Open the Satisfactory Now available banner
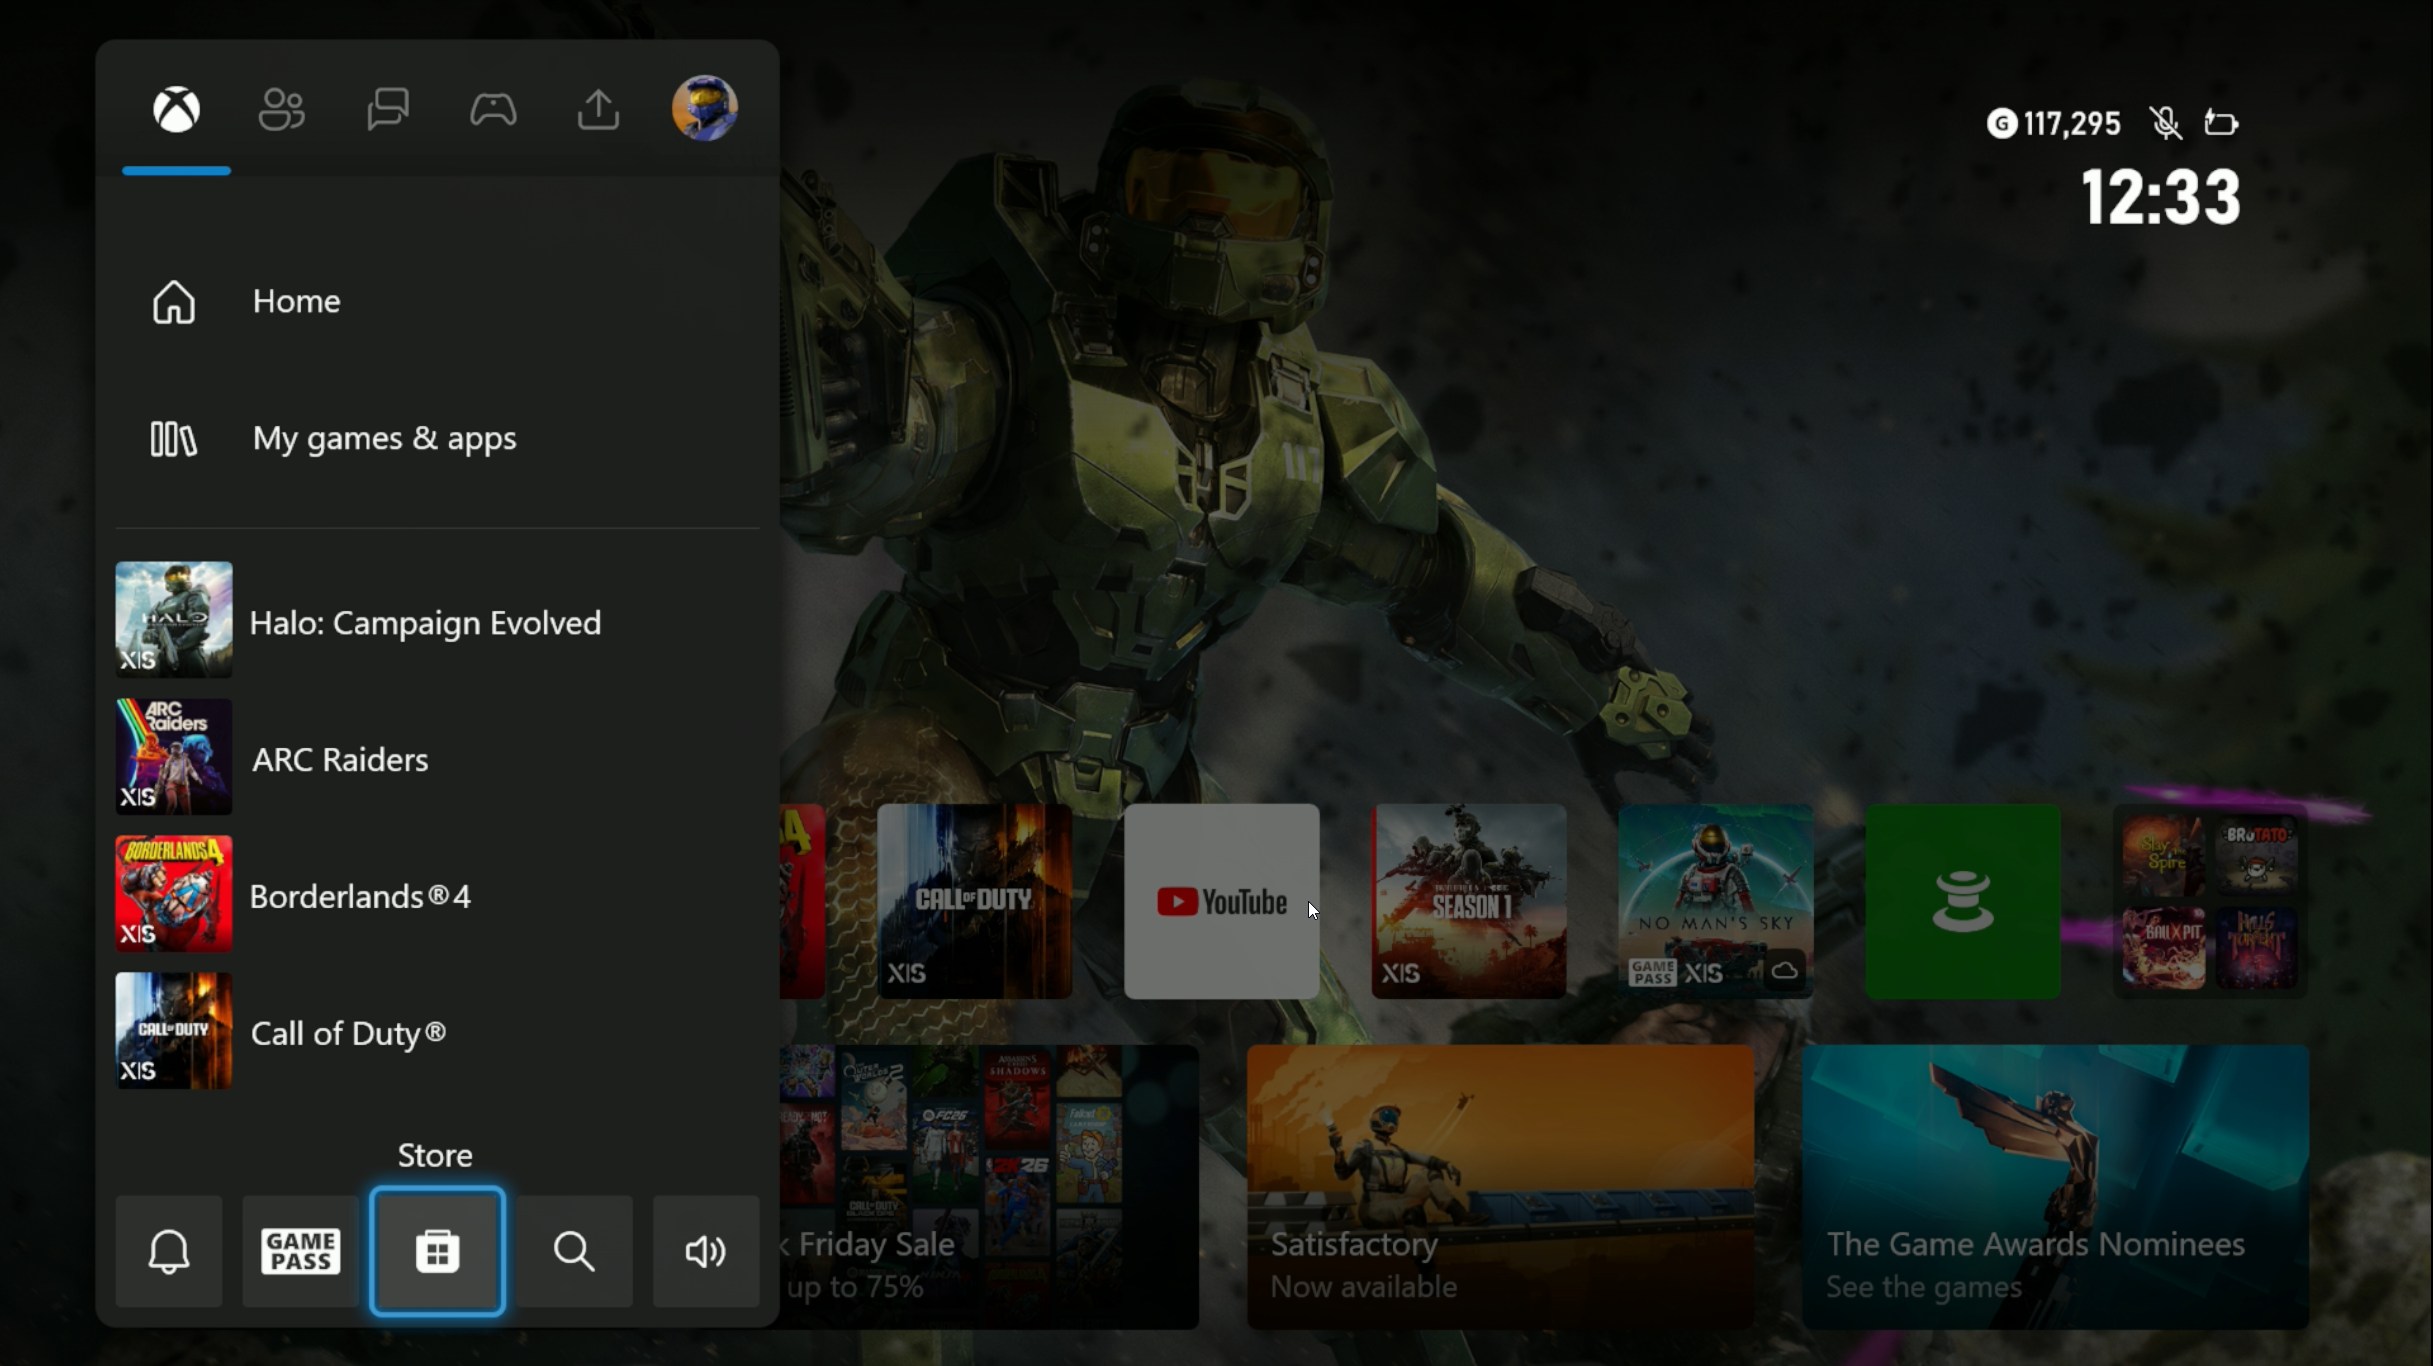Viewport: 2433px width, 1366px height. coord(1500,1186)
